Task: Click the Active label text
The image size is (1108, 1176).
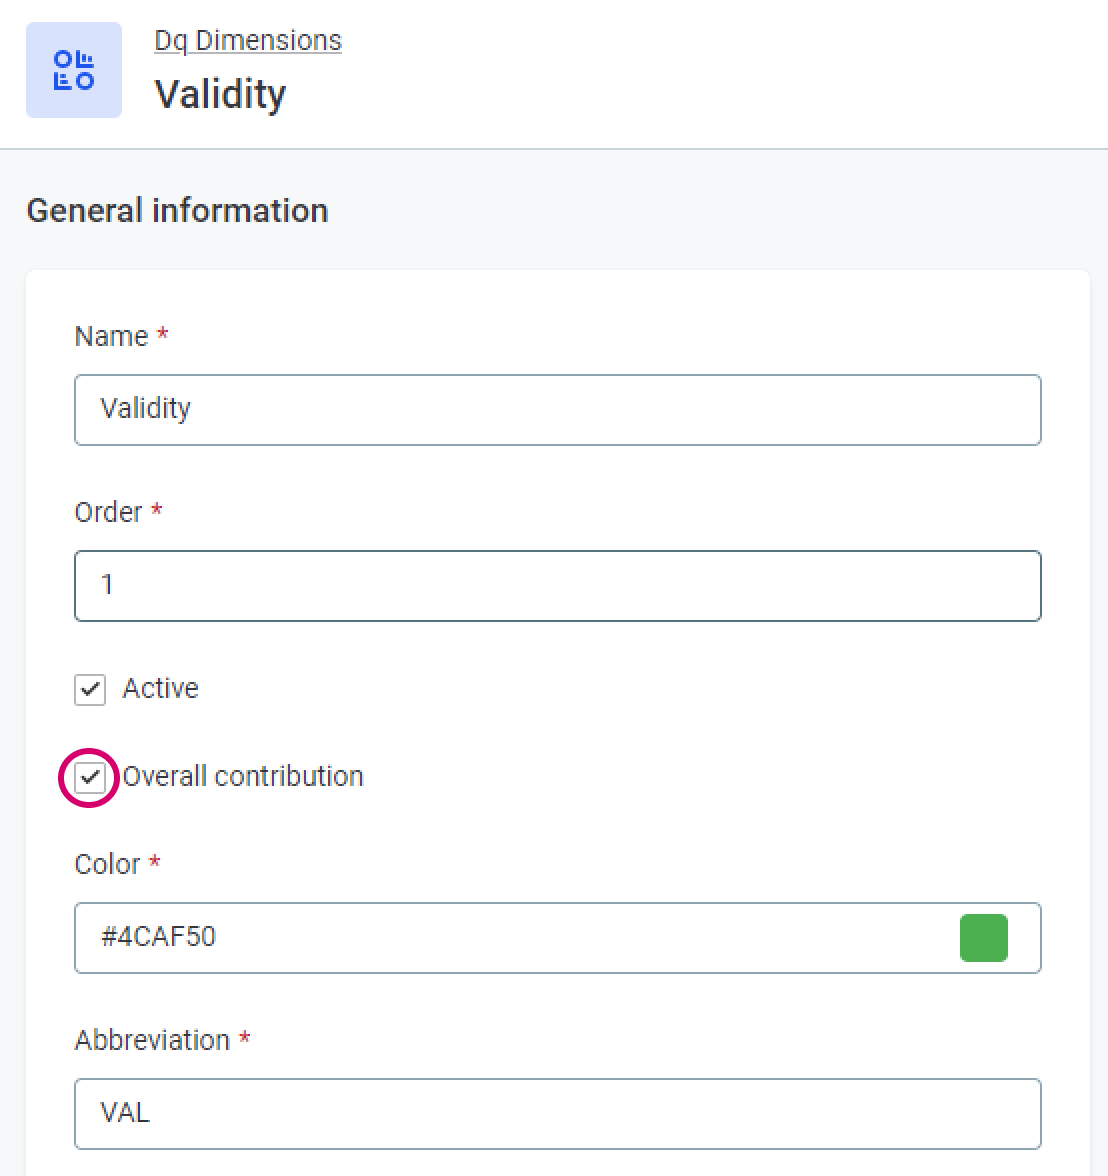Action: [x=160, y=688]
